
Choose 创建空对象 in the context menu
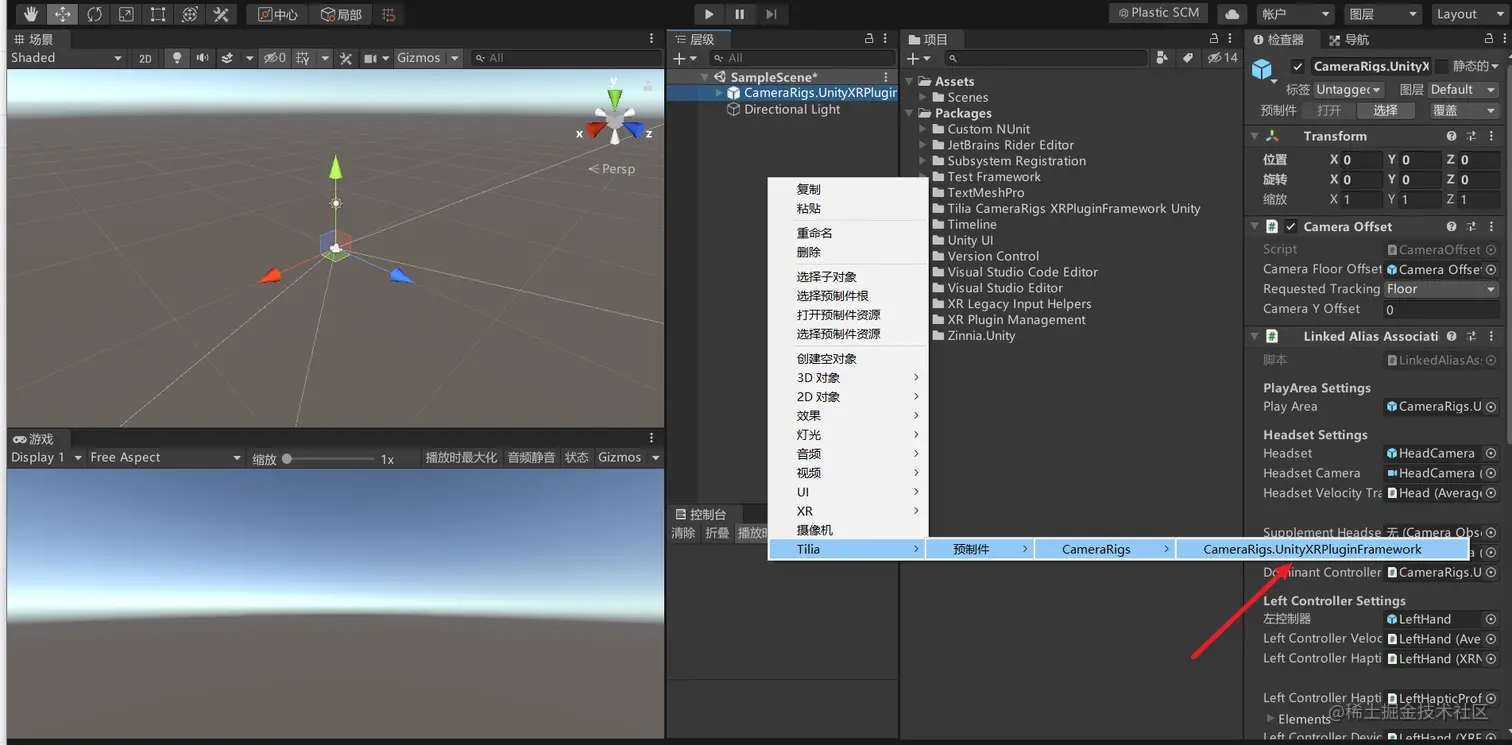pos(826,359)
